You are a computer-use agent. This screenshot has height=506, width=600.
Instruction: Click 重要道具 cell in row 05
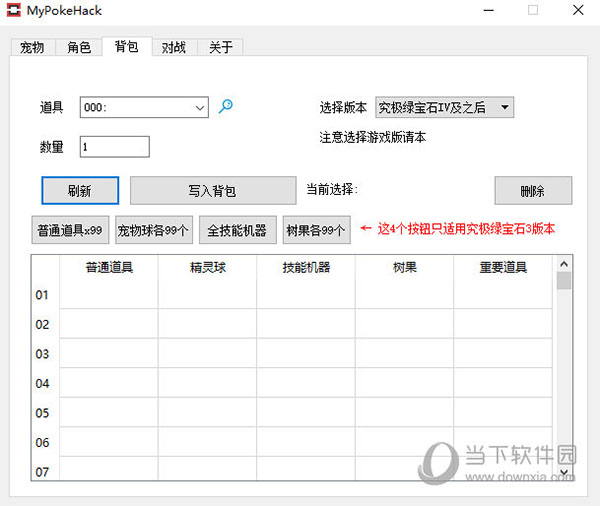[x=503, y=412]
